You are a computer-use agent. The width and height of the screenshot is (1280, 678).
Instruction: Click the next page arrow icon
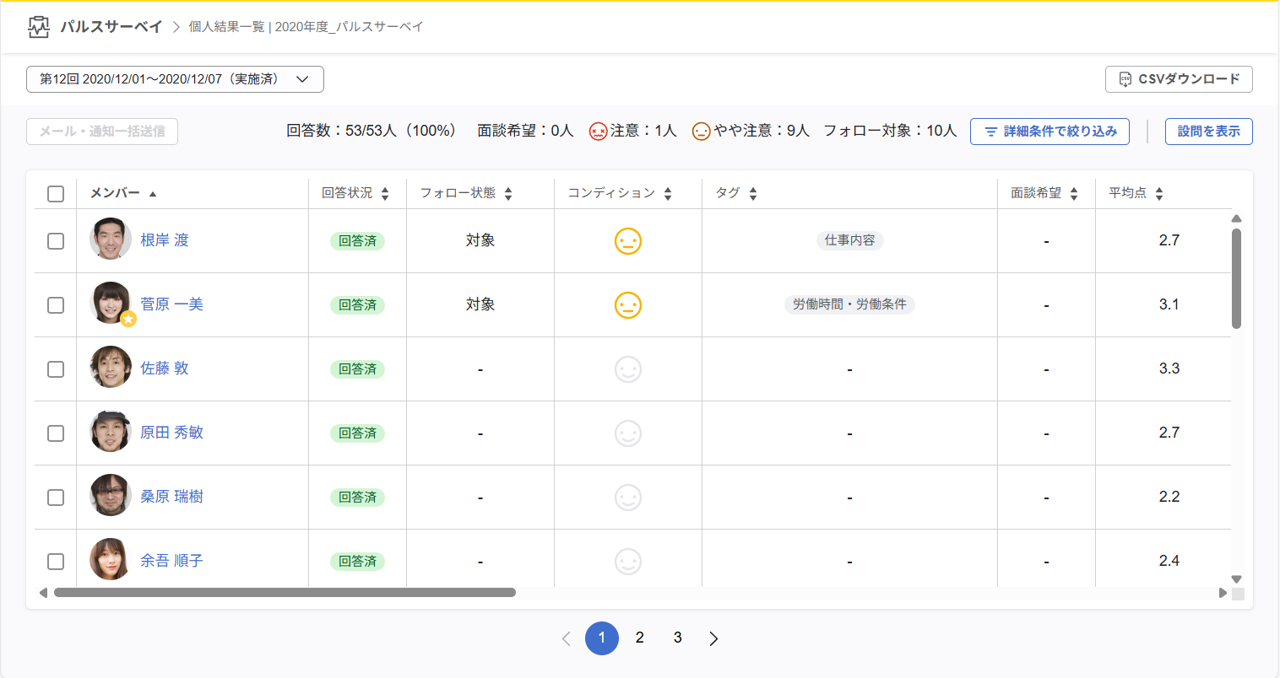tap(713, 639)
